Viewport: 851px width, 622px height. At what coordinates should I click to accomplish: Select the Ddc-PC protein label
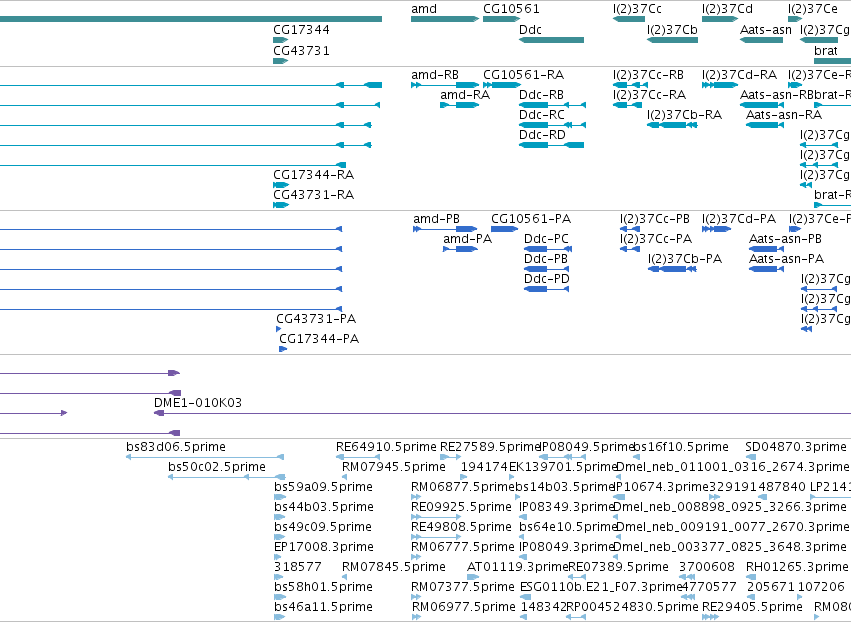pos(547,239)
